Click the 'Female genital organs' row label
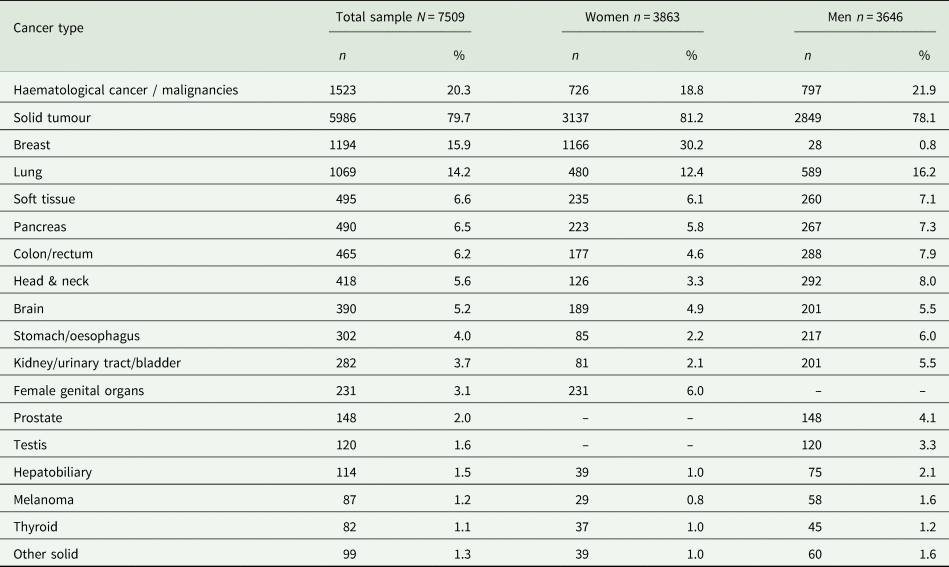 pos(77,390)
